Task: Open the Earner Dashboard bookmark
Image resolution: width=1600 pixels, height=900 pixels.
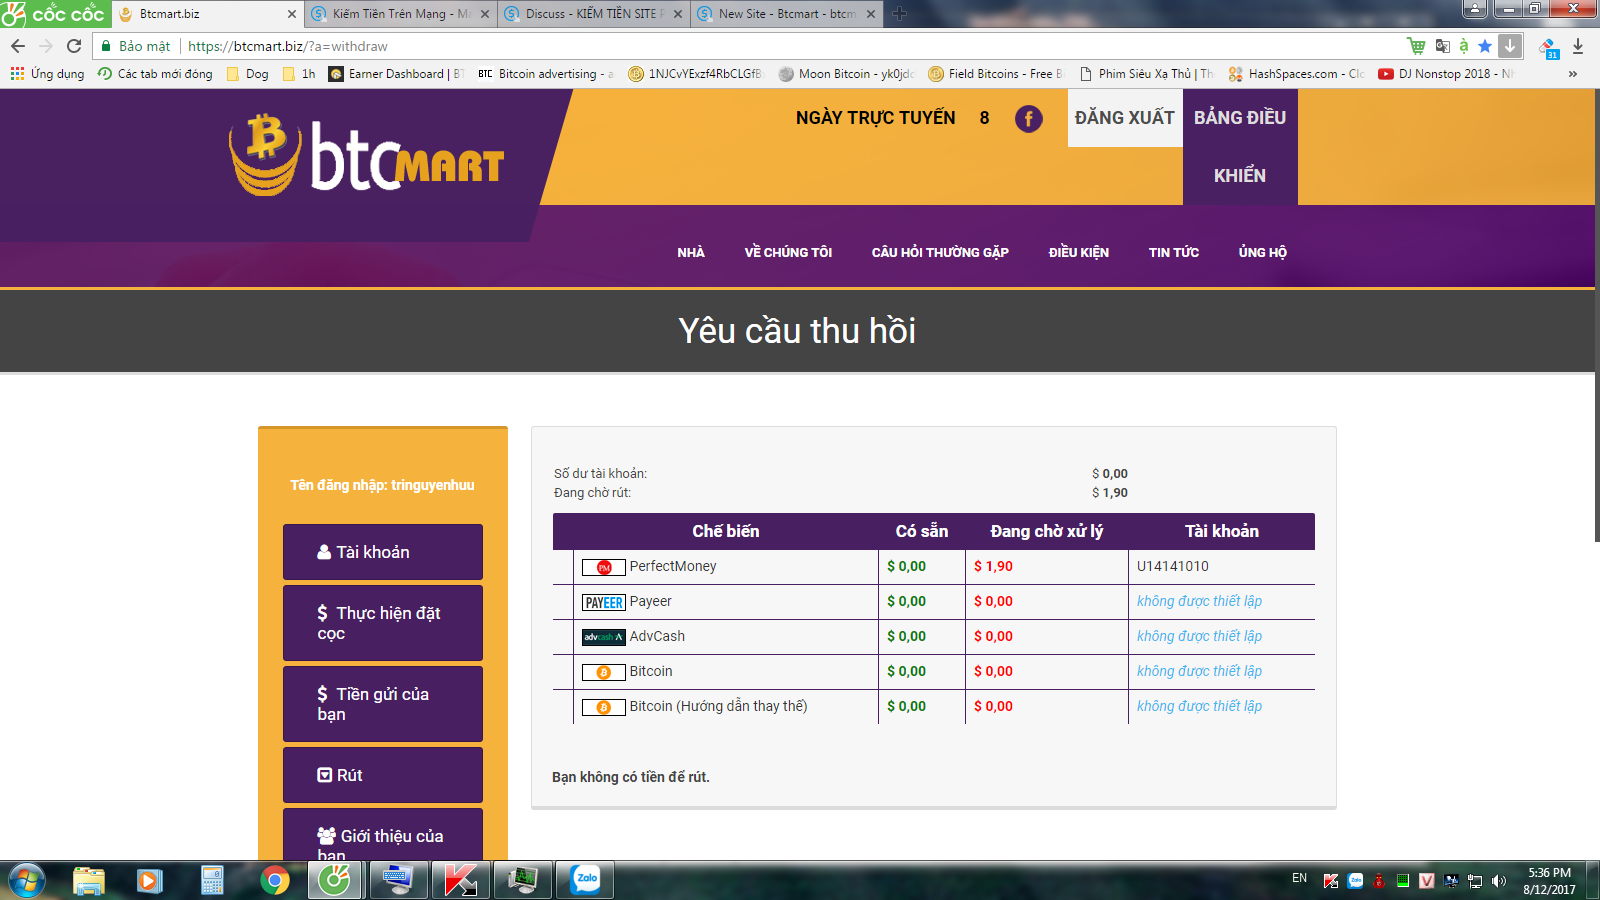Action: 396,74
